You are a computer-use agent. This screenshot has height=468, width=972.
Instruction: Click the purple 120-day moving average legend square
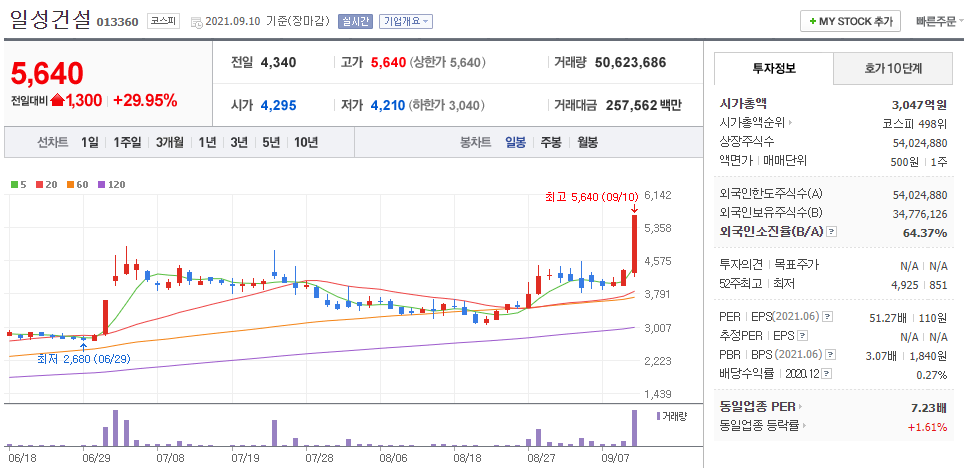click(102, 184)
